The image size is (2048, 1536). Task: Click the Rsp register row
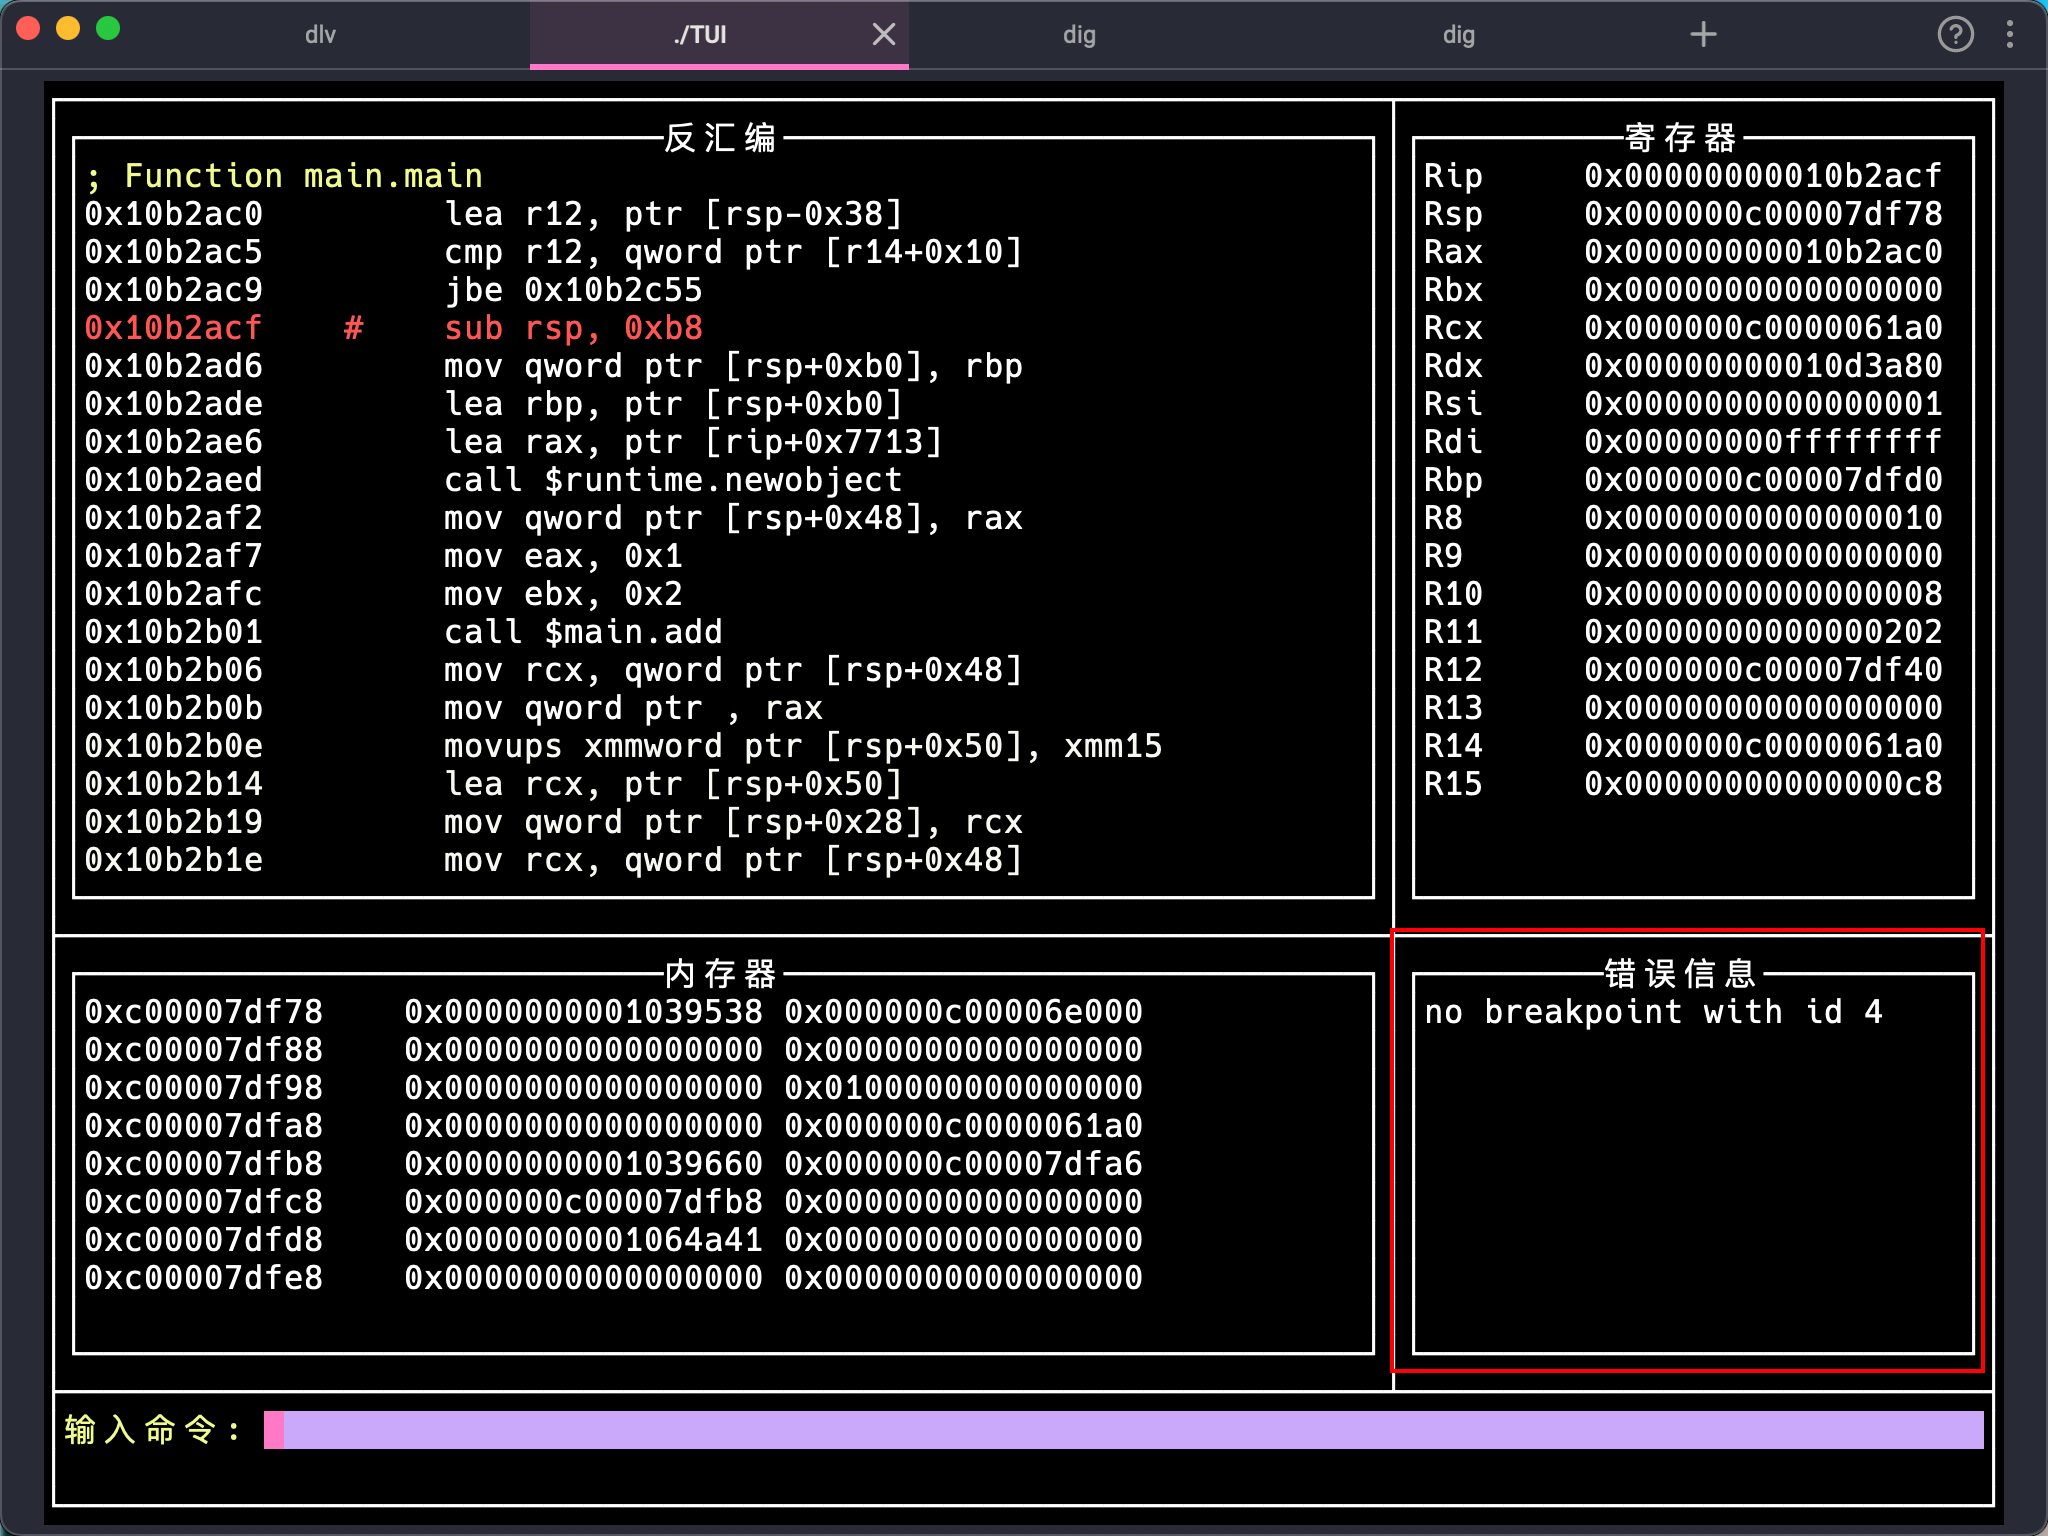[x=1682, y=214]
